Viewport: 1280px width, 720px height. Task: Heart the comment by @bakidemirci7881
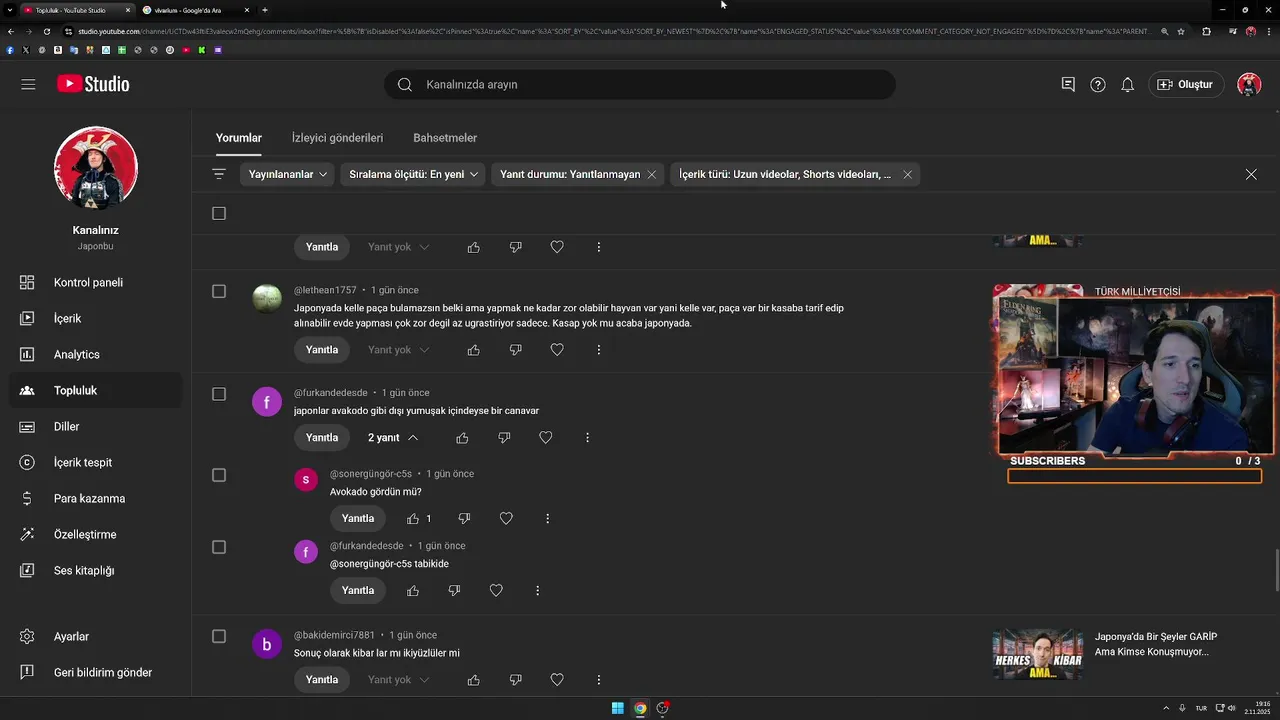pos(557,680)
